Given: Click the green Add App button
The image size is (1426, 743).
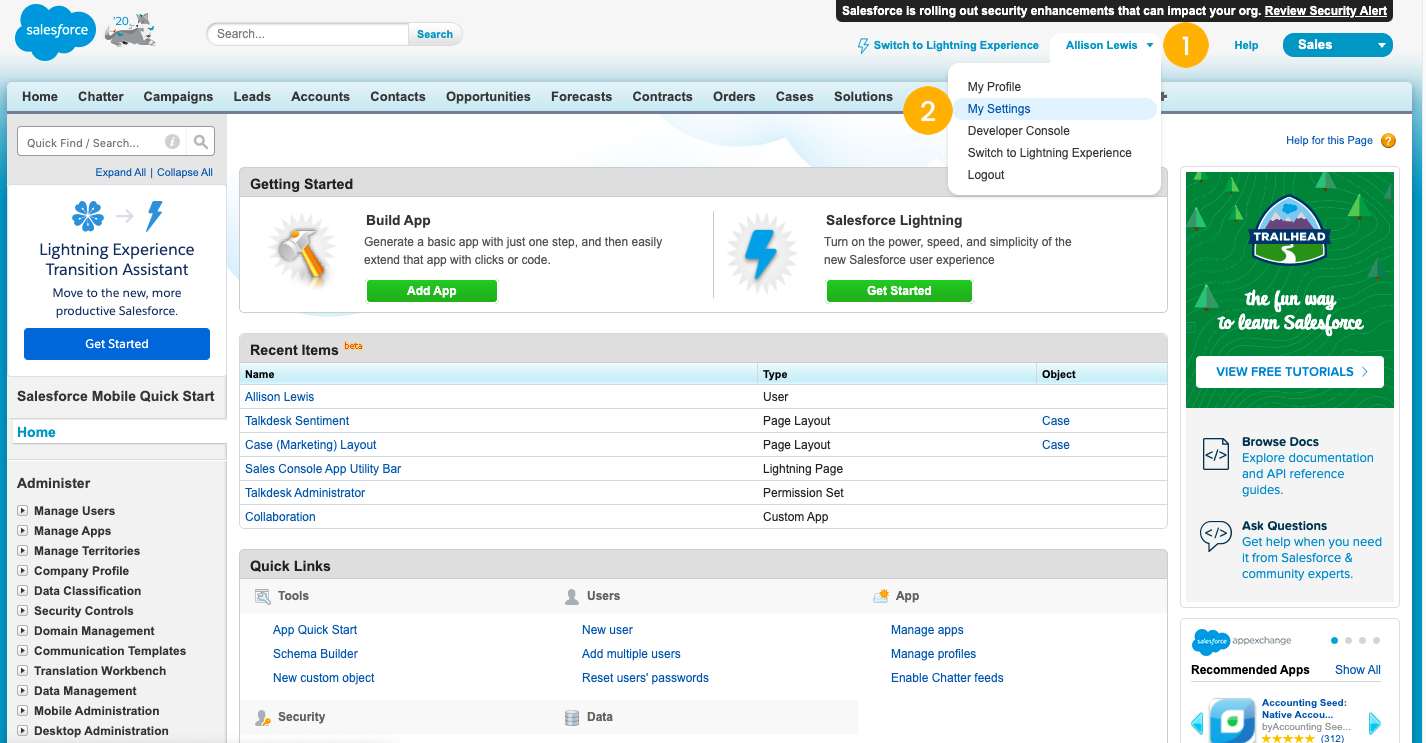Looking at the screenshot, I should tap(432, 291).
